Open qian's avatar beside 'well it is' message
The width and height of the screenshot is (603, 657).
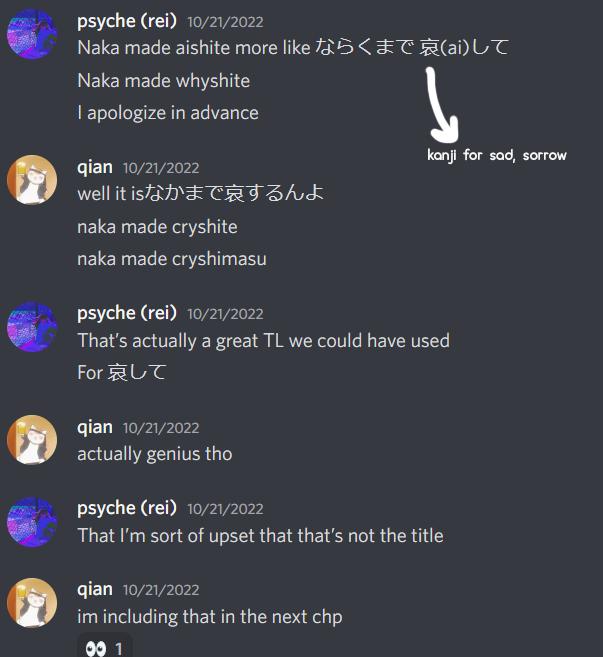32,180
